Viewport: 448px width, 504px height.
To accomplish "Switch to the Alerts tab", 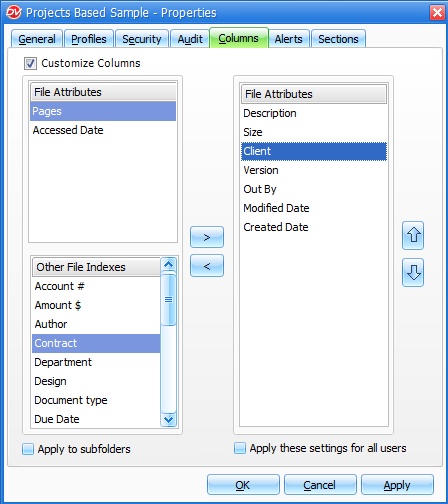I will [x=289, y=39].
